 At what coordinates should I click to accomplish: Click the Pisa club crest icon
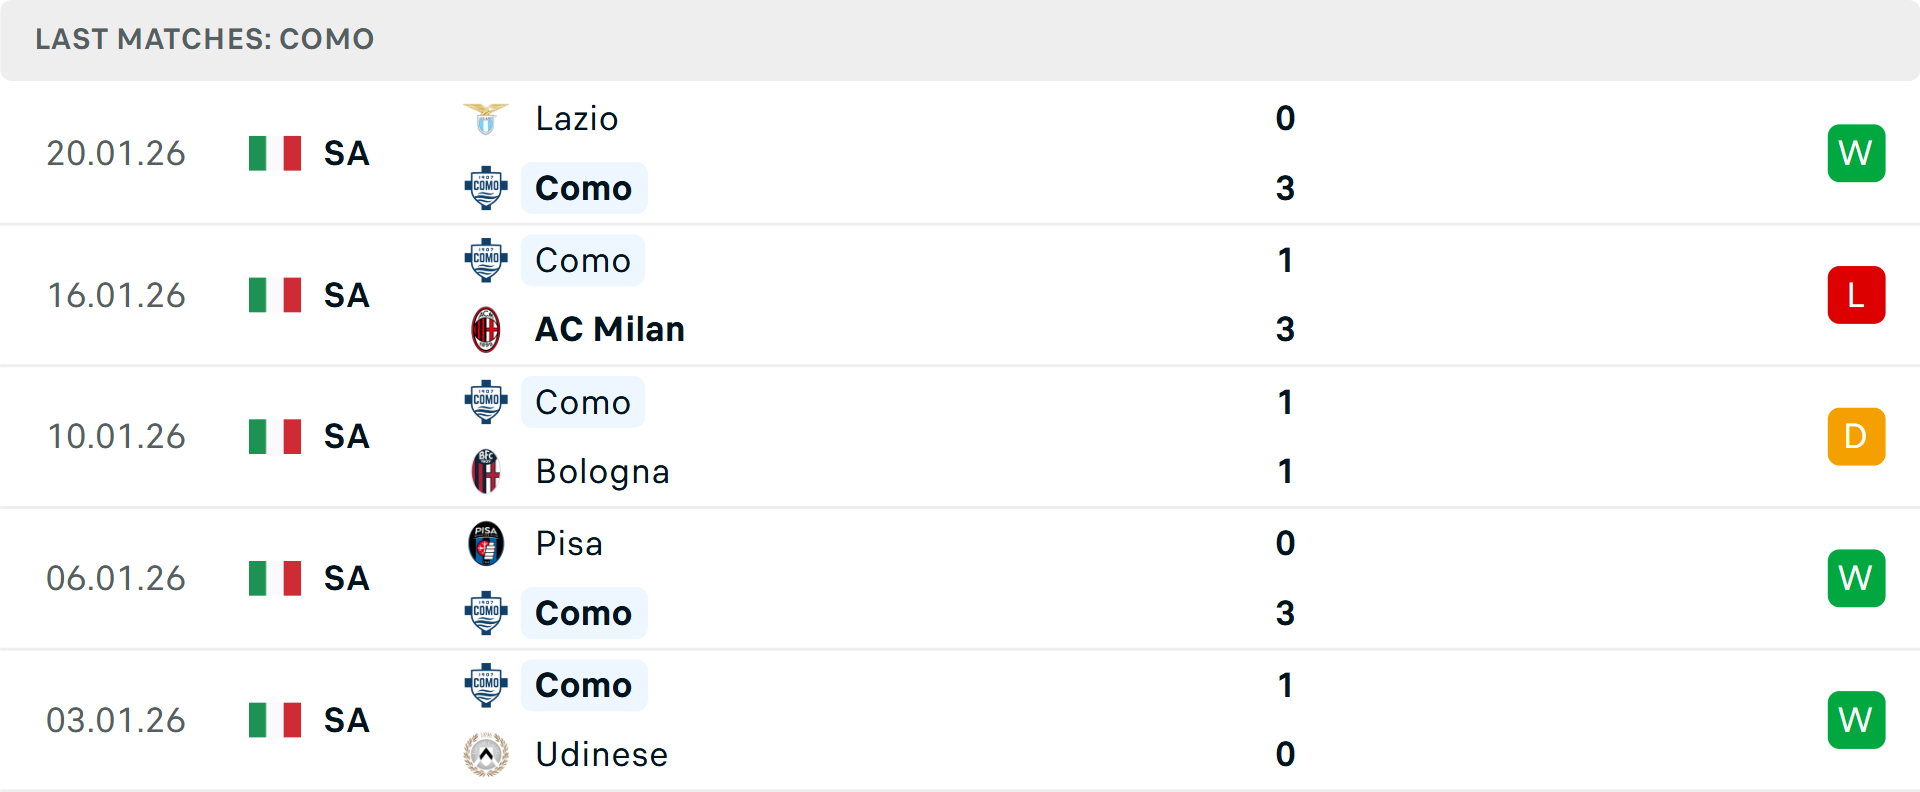point(486,543)
